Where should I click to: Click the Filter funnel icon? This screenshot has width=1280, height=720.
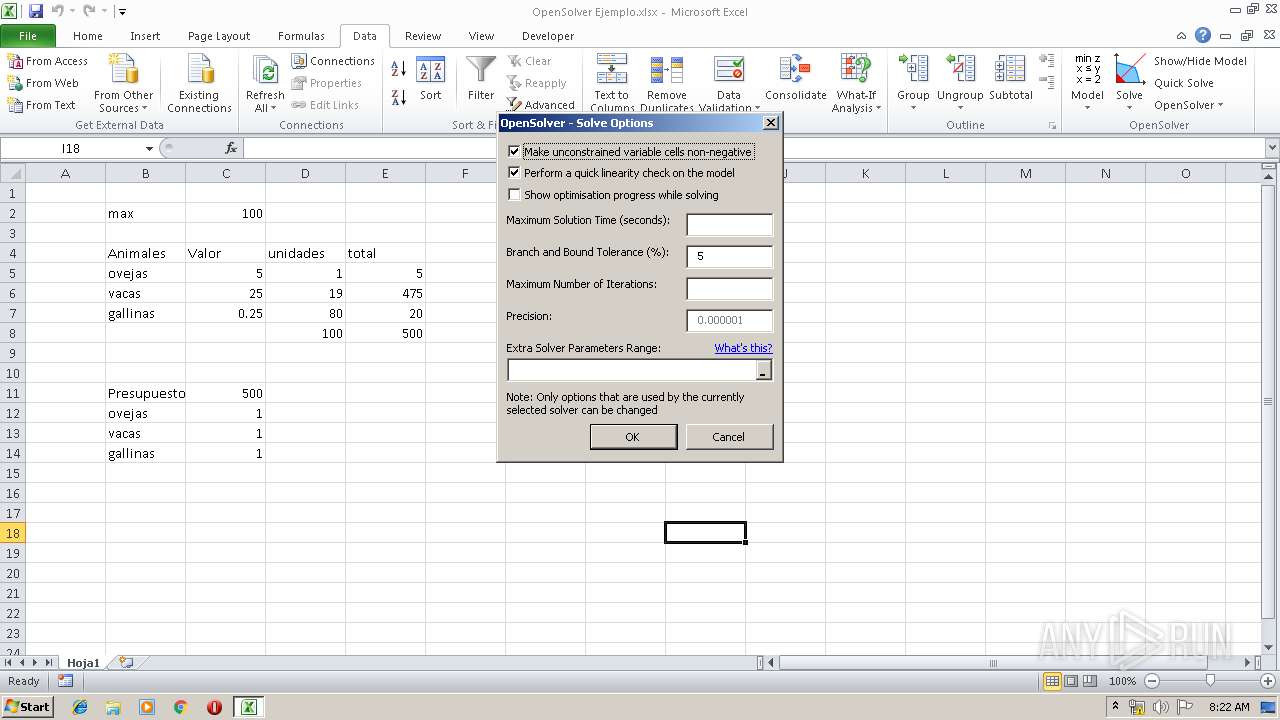[481, 70]
